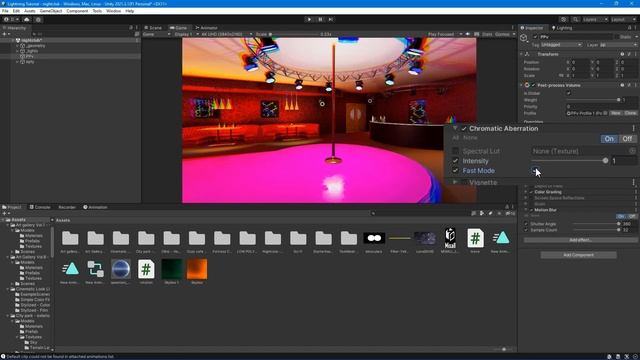Toggle the Fast Mode value checkbox
640x360 pixels.
[535, 171]
